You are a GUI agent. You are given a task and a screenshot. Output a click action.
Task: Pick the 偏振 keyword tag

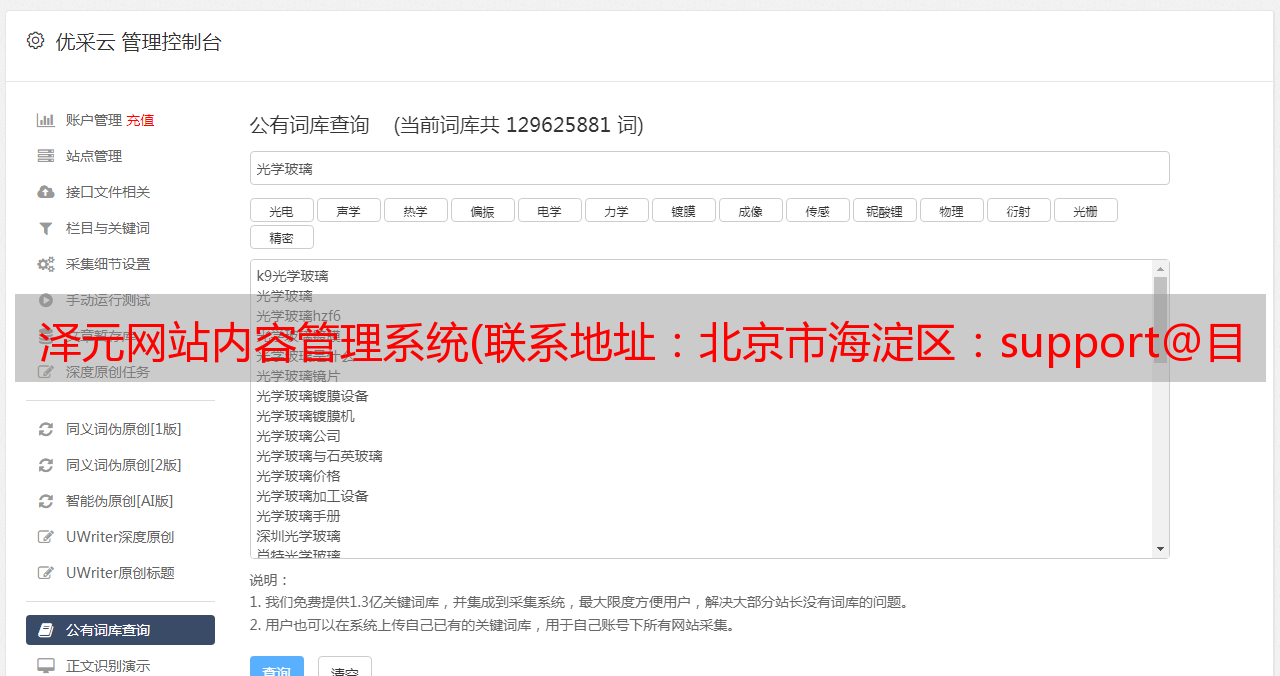tap(483, 210)
